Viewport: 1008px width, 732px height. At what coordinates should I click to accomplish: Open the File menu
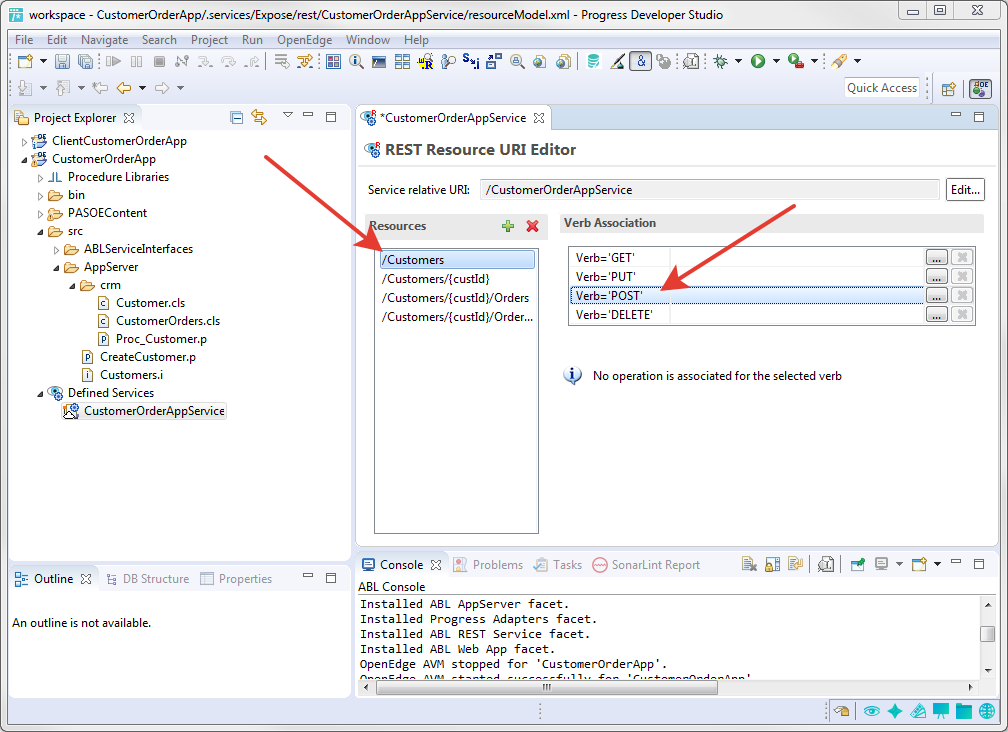coord(24,39)
